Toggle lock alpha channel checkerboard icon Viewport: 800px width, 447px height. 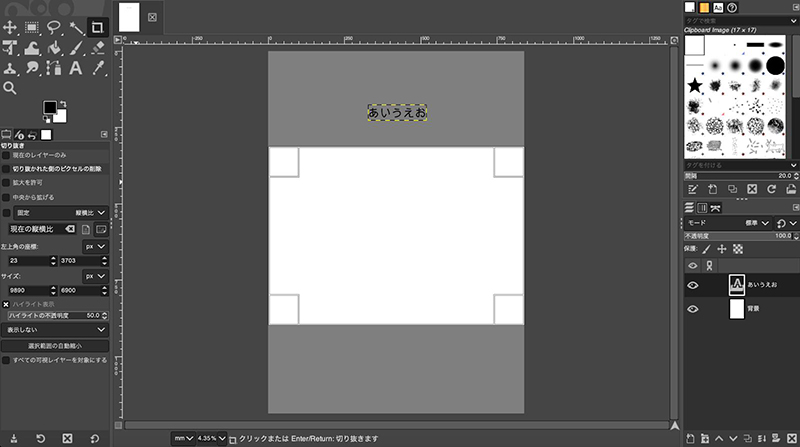pos(738,249)
